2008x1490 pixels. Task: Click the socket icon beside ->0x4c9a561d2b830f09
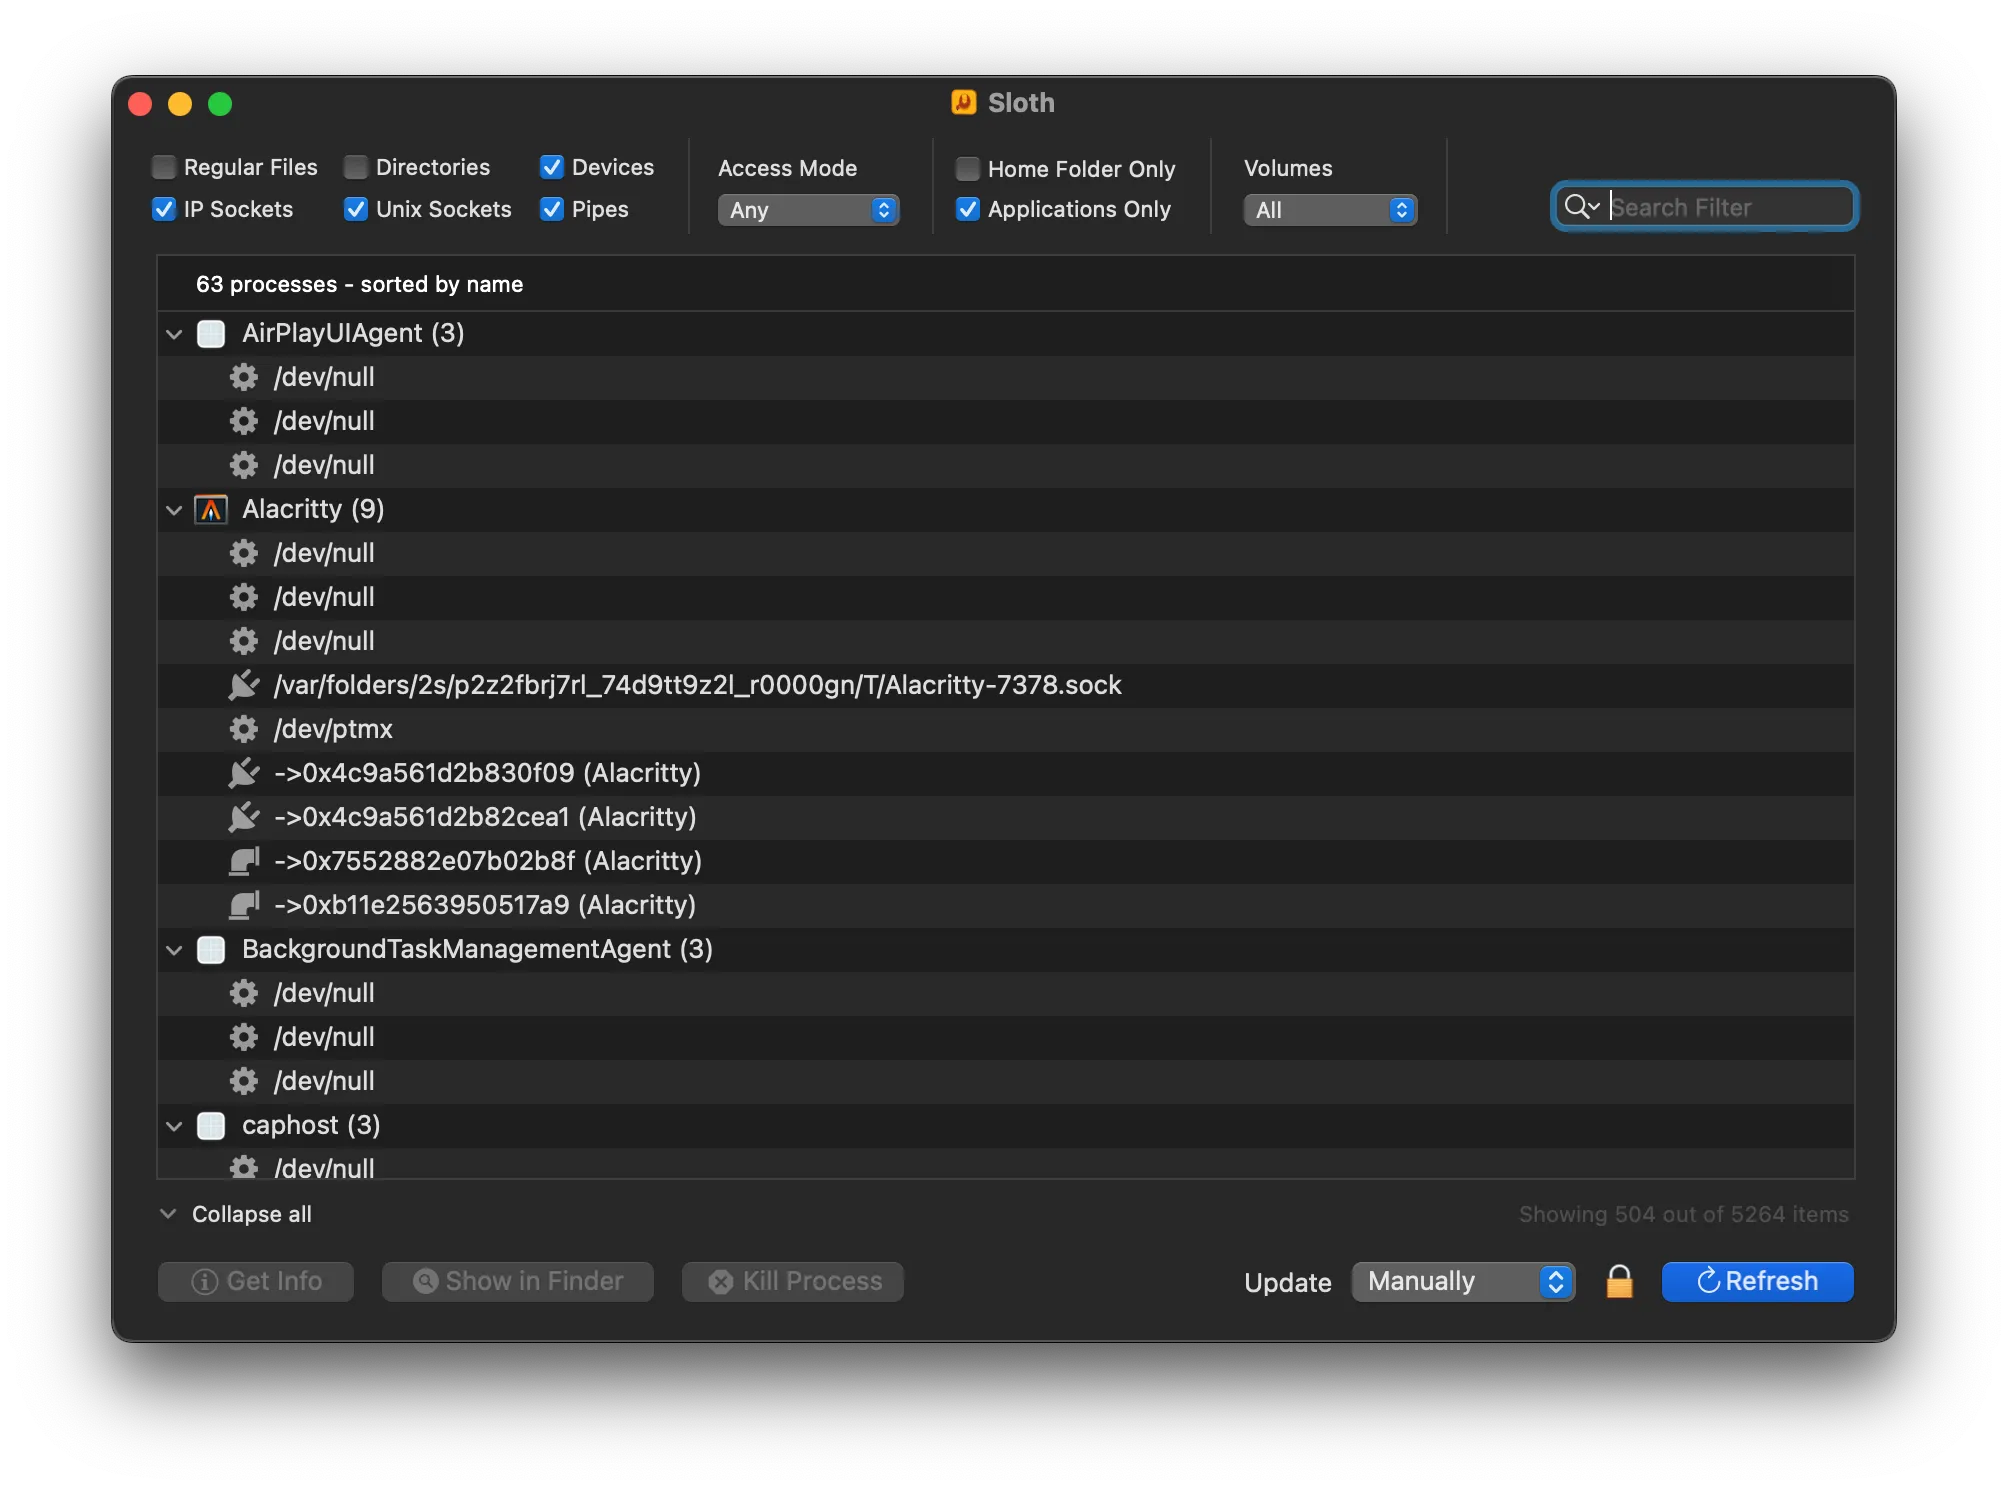coord(243,773)
